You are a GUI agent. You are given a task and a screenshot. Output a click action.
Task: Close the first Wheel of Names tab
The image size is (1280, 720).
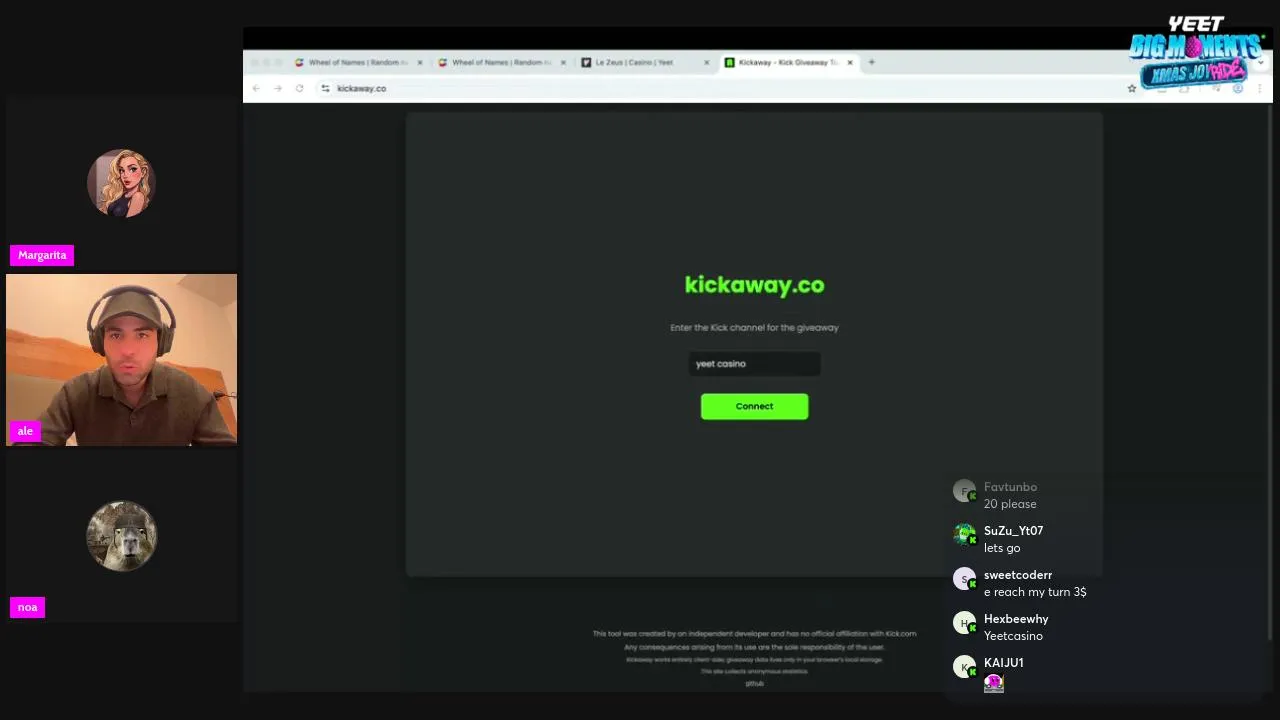[420, 62]
